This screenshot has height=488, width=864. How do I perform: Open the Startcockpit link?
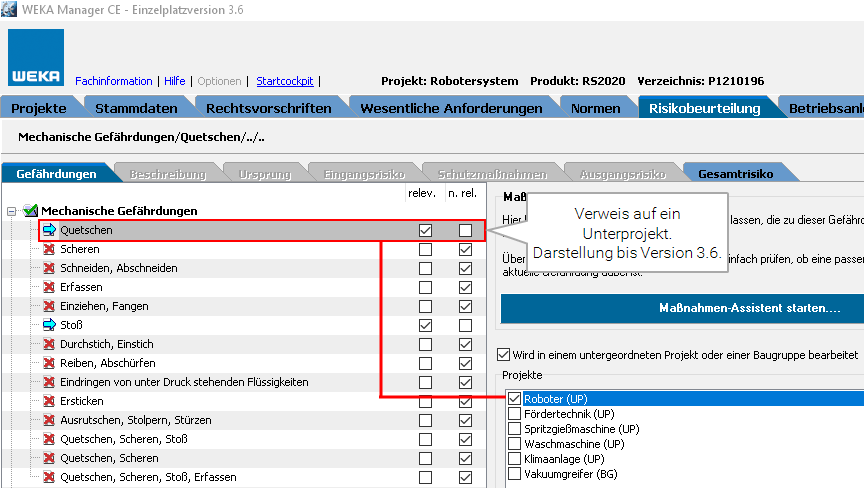[x=285, y=81]
